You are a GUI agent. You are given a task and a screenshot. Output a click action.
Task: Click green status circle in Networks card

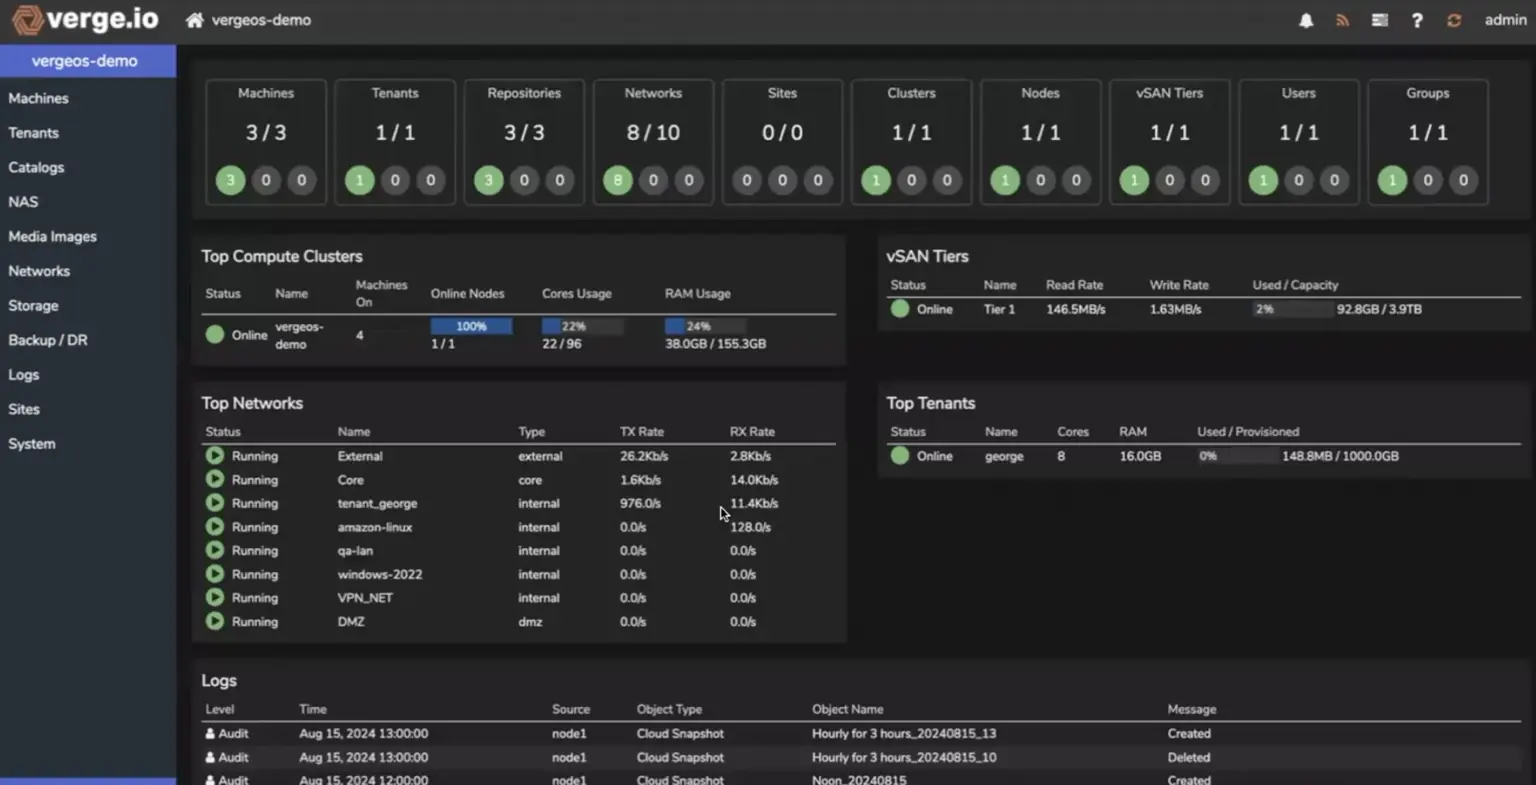click(x=618, y=180)
